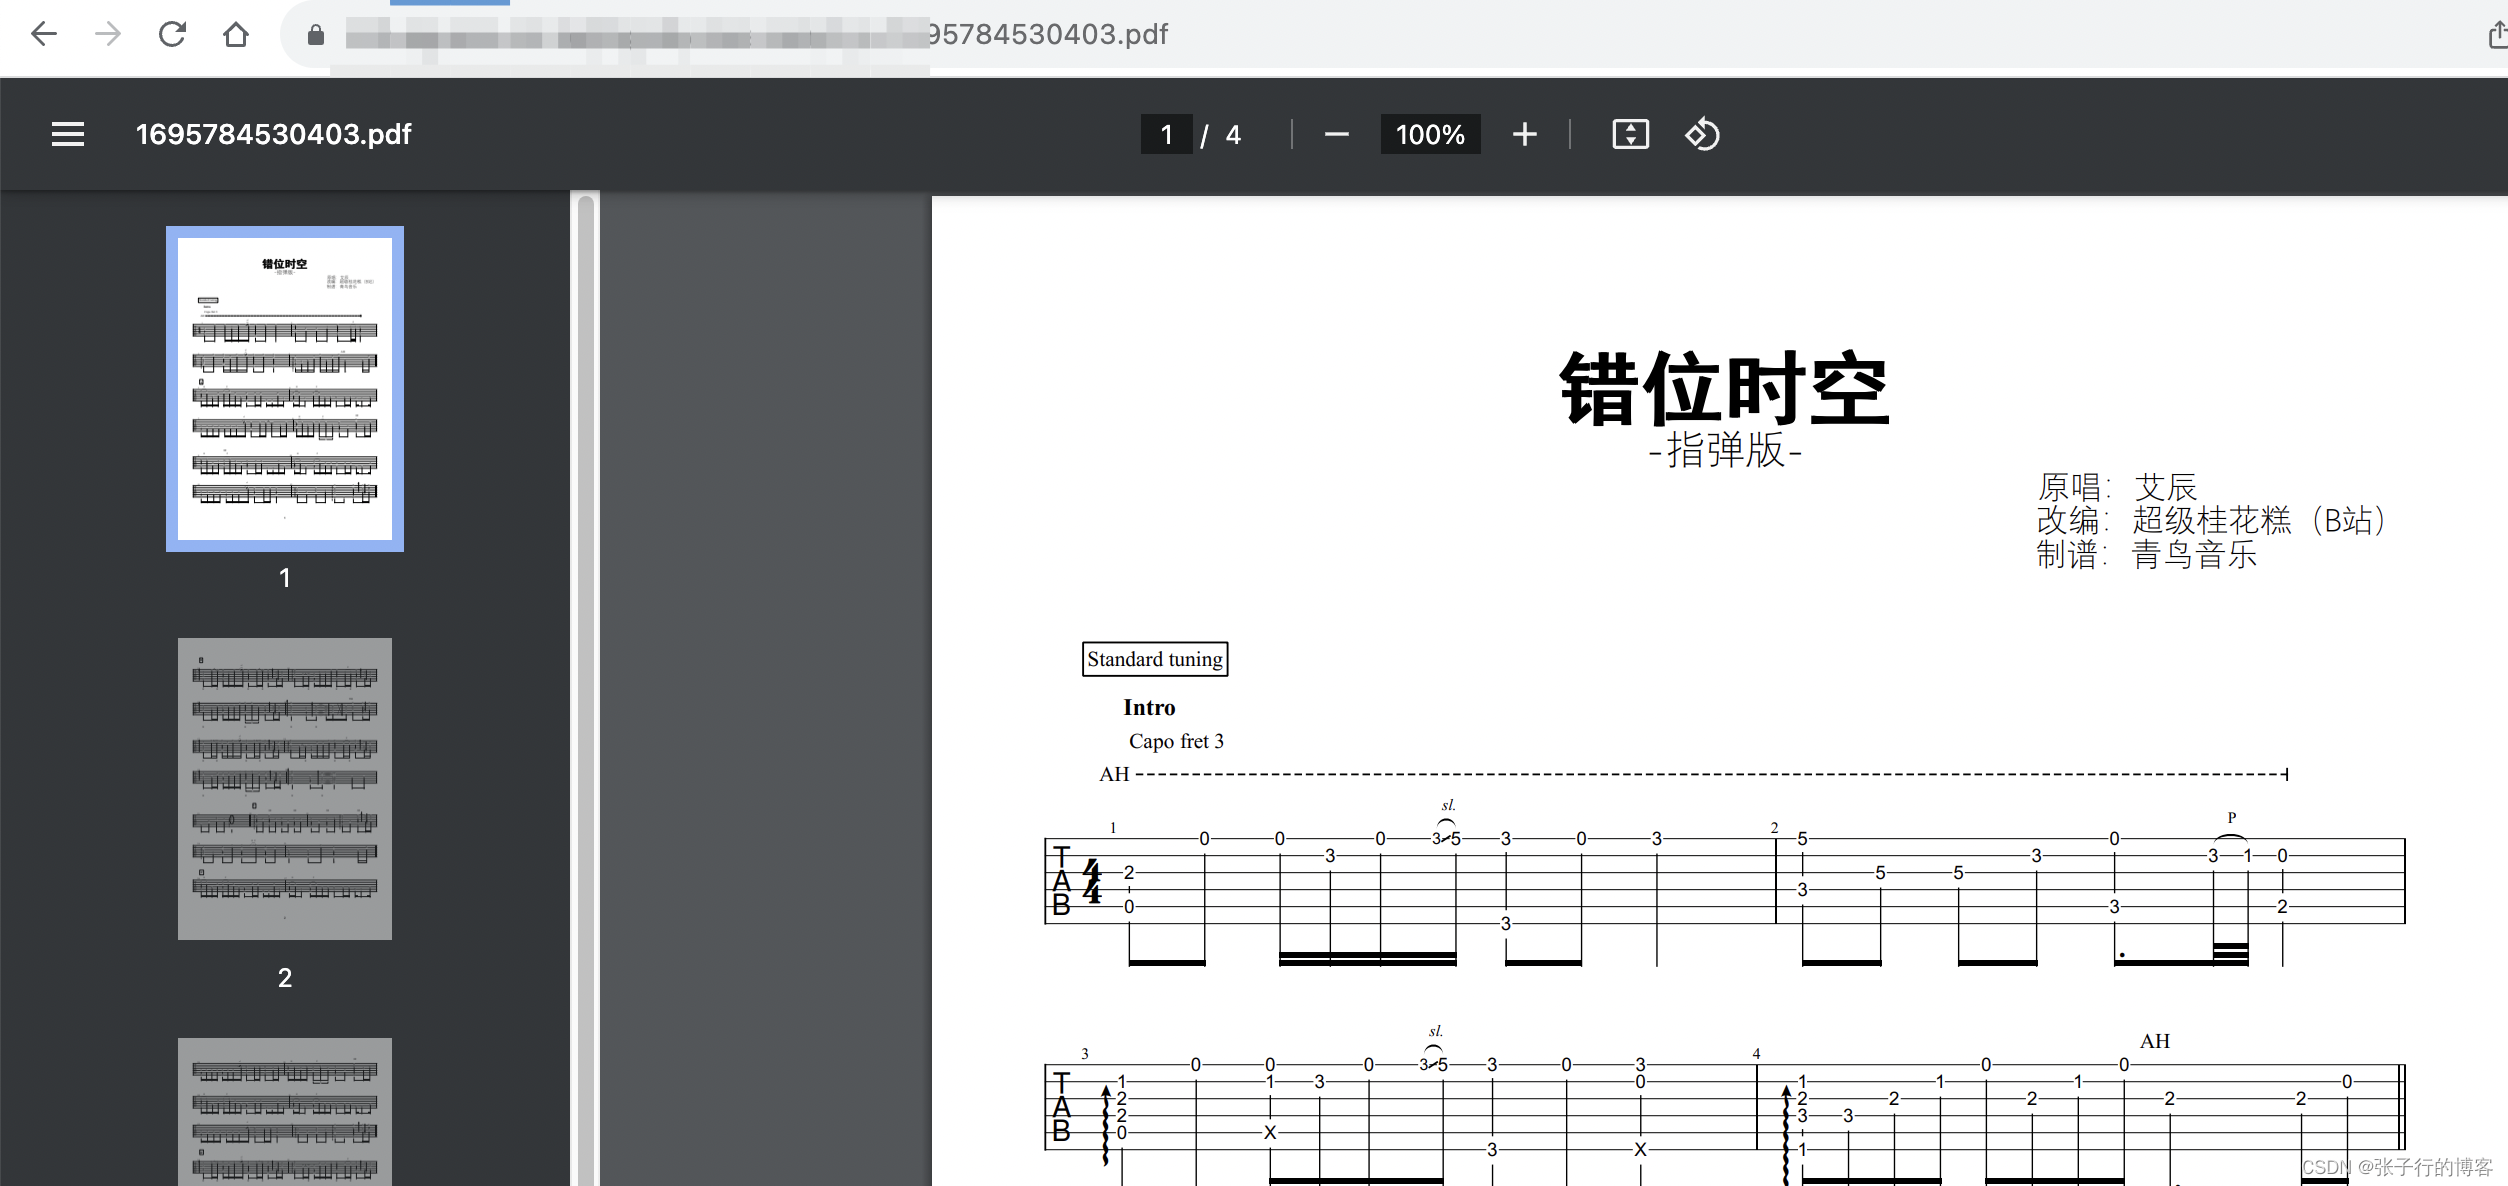The width and height of the screenshot is (2508, 1186).
Task: Select page 2 thumbnail
Action: pyautogui.click(x=285, y=789)
